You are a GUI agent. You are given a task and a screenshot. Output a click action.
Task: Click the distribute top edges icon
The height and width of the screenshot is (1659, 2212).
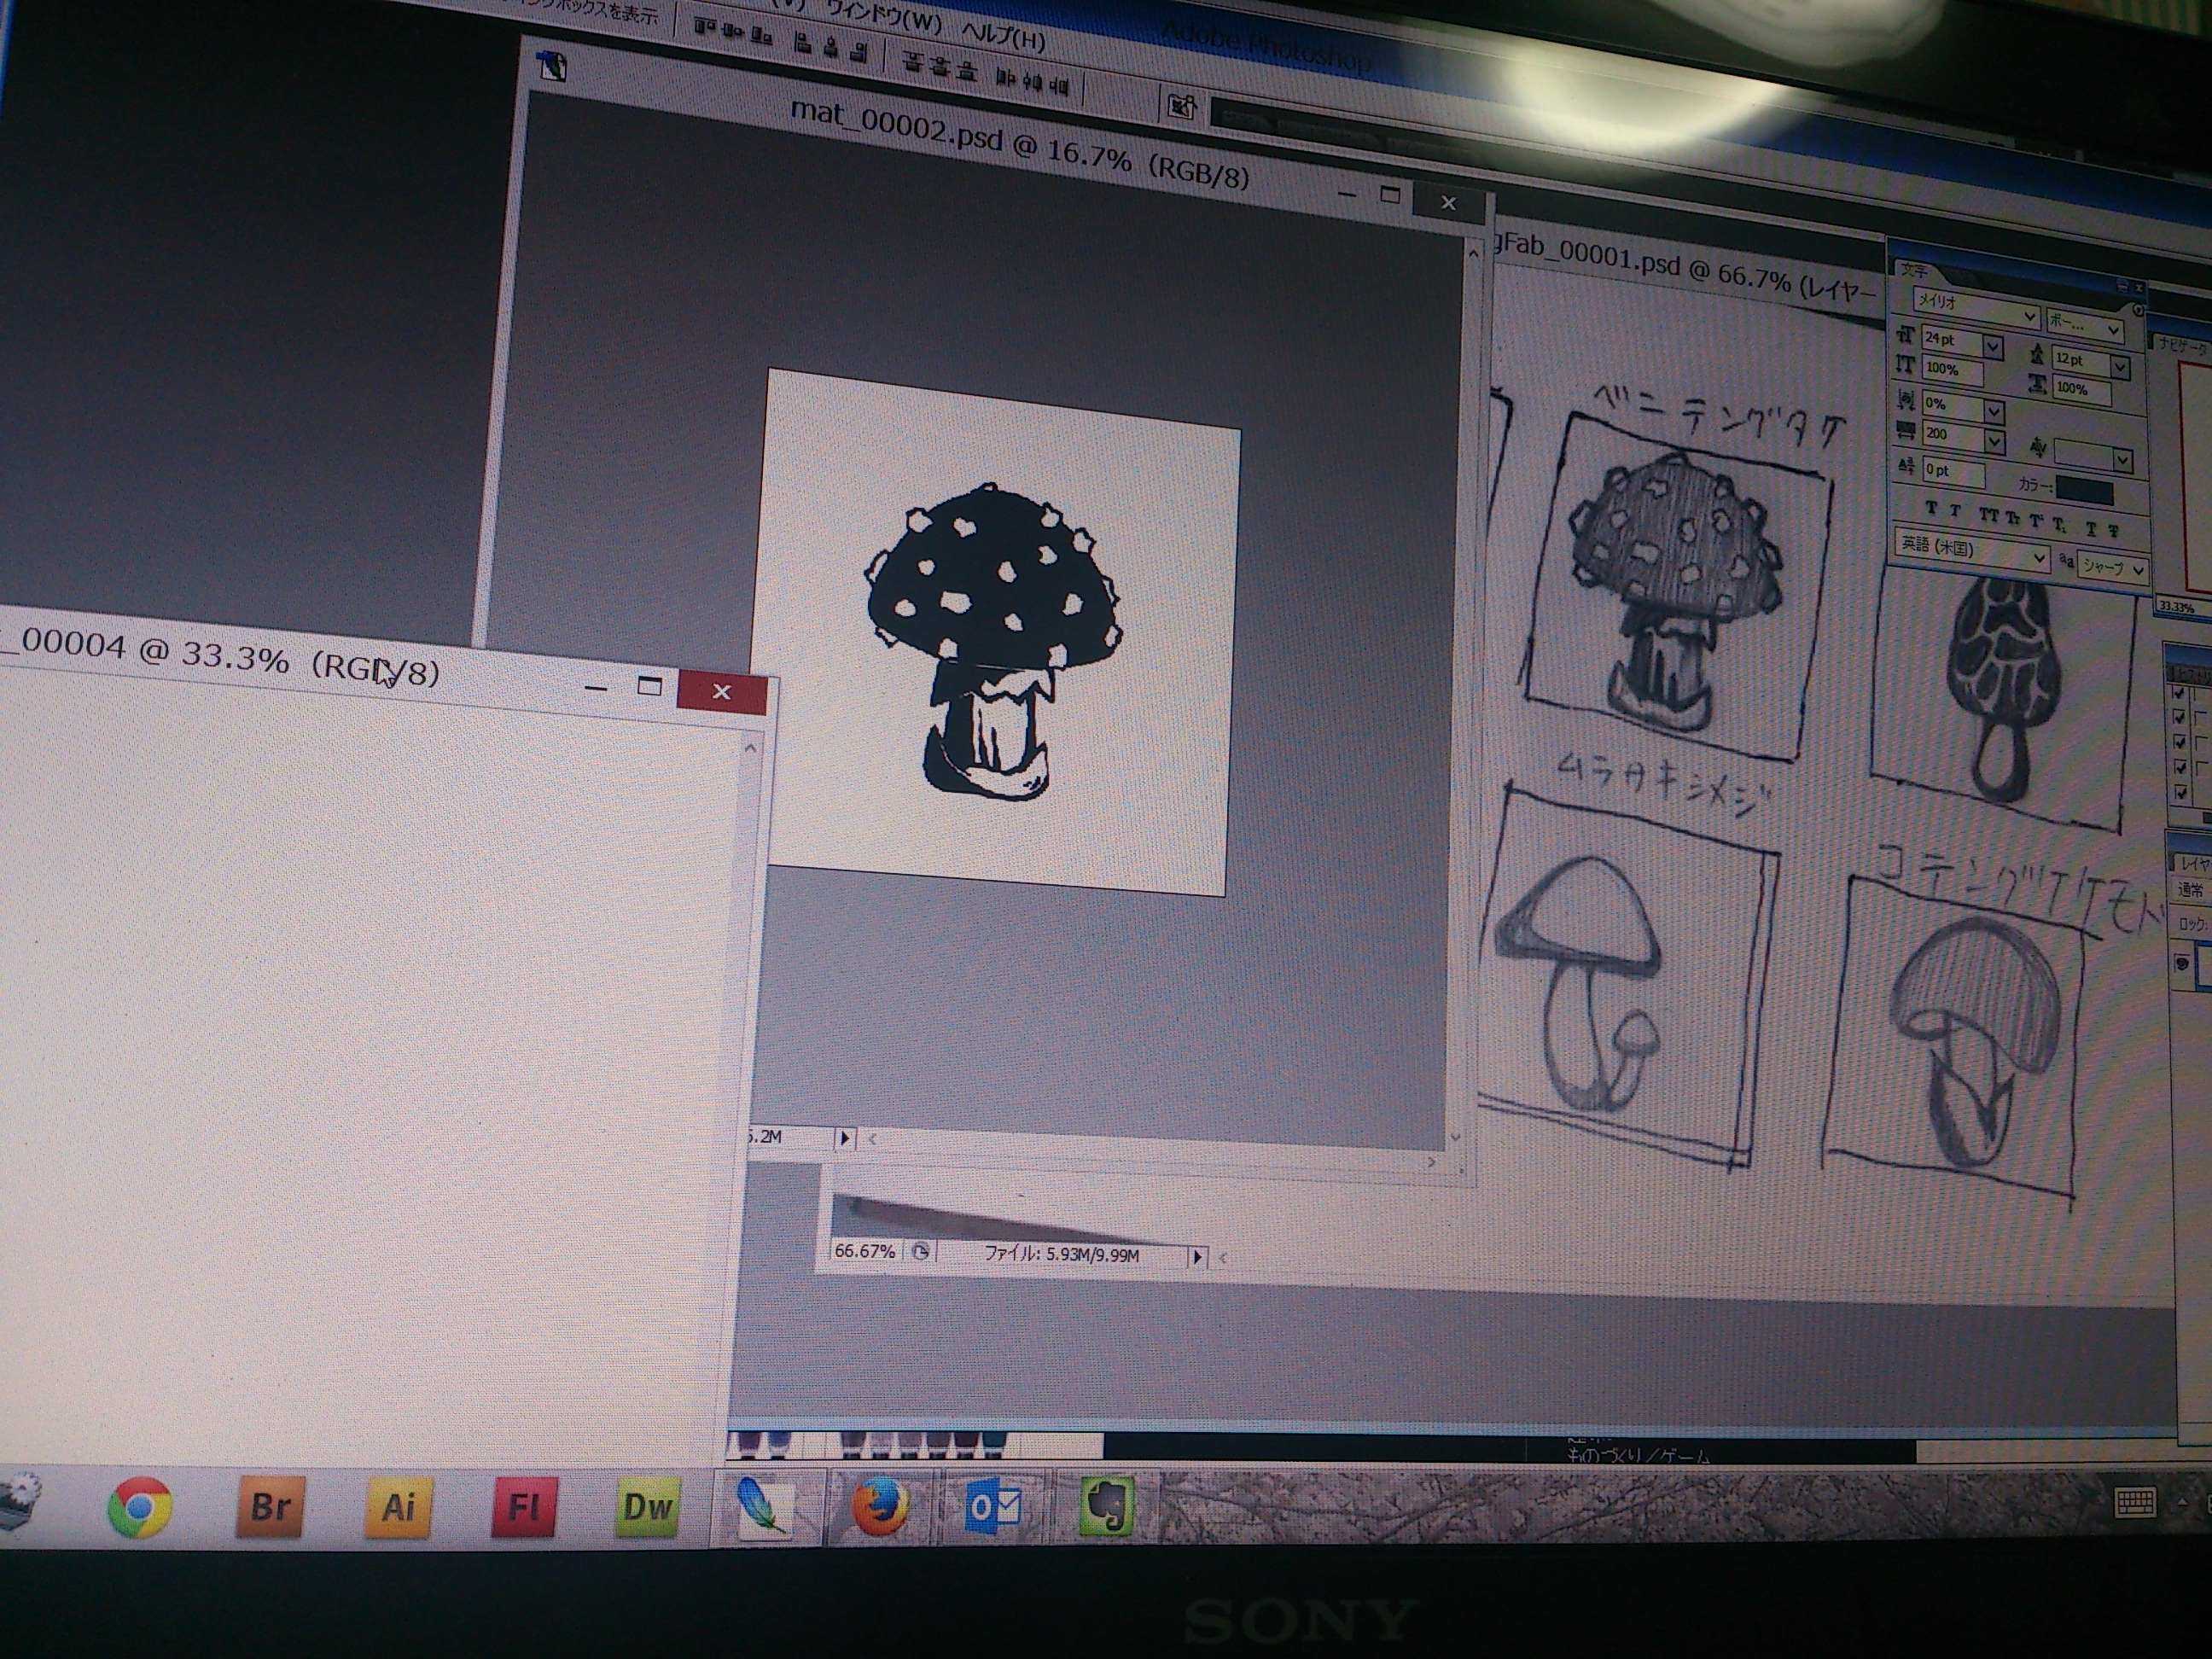911,62
